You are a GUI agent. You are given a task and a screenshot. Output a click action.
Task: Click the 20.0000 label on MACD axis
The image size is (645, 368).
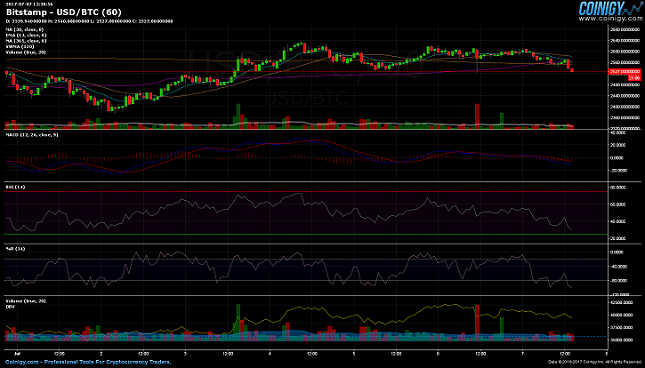point(619,145)
